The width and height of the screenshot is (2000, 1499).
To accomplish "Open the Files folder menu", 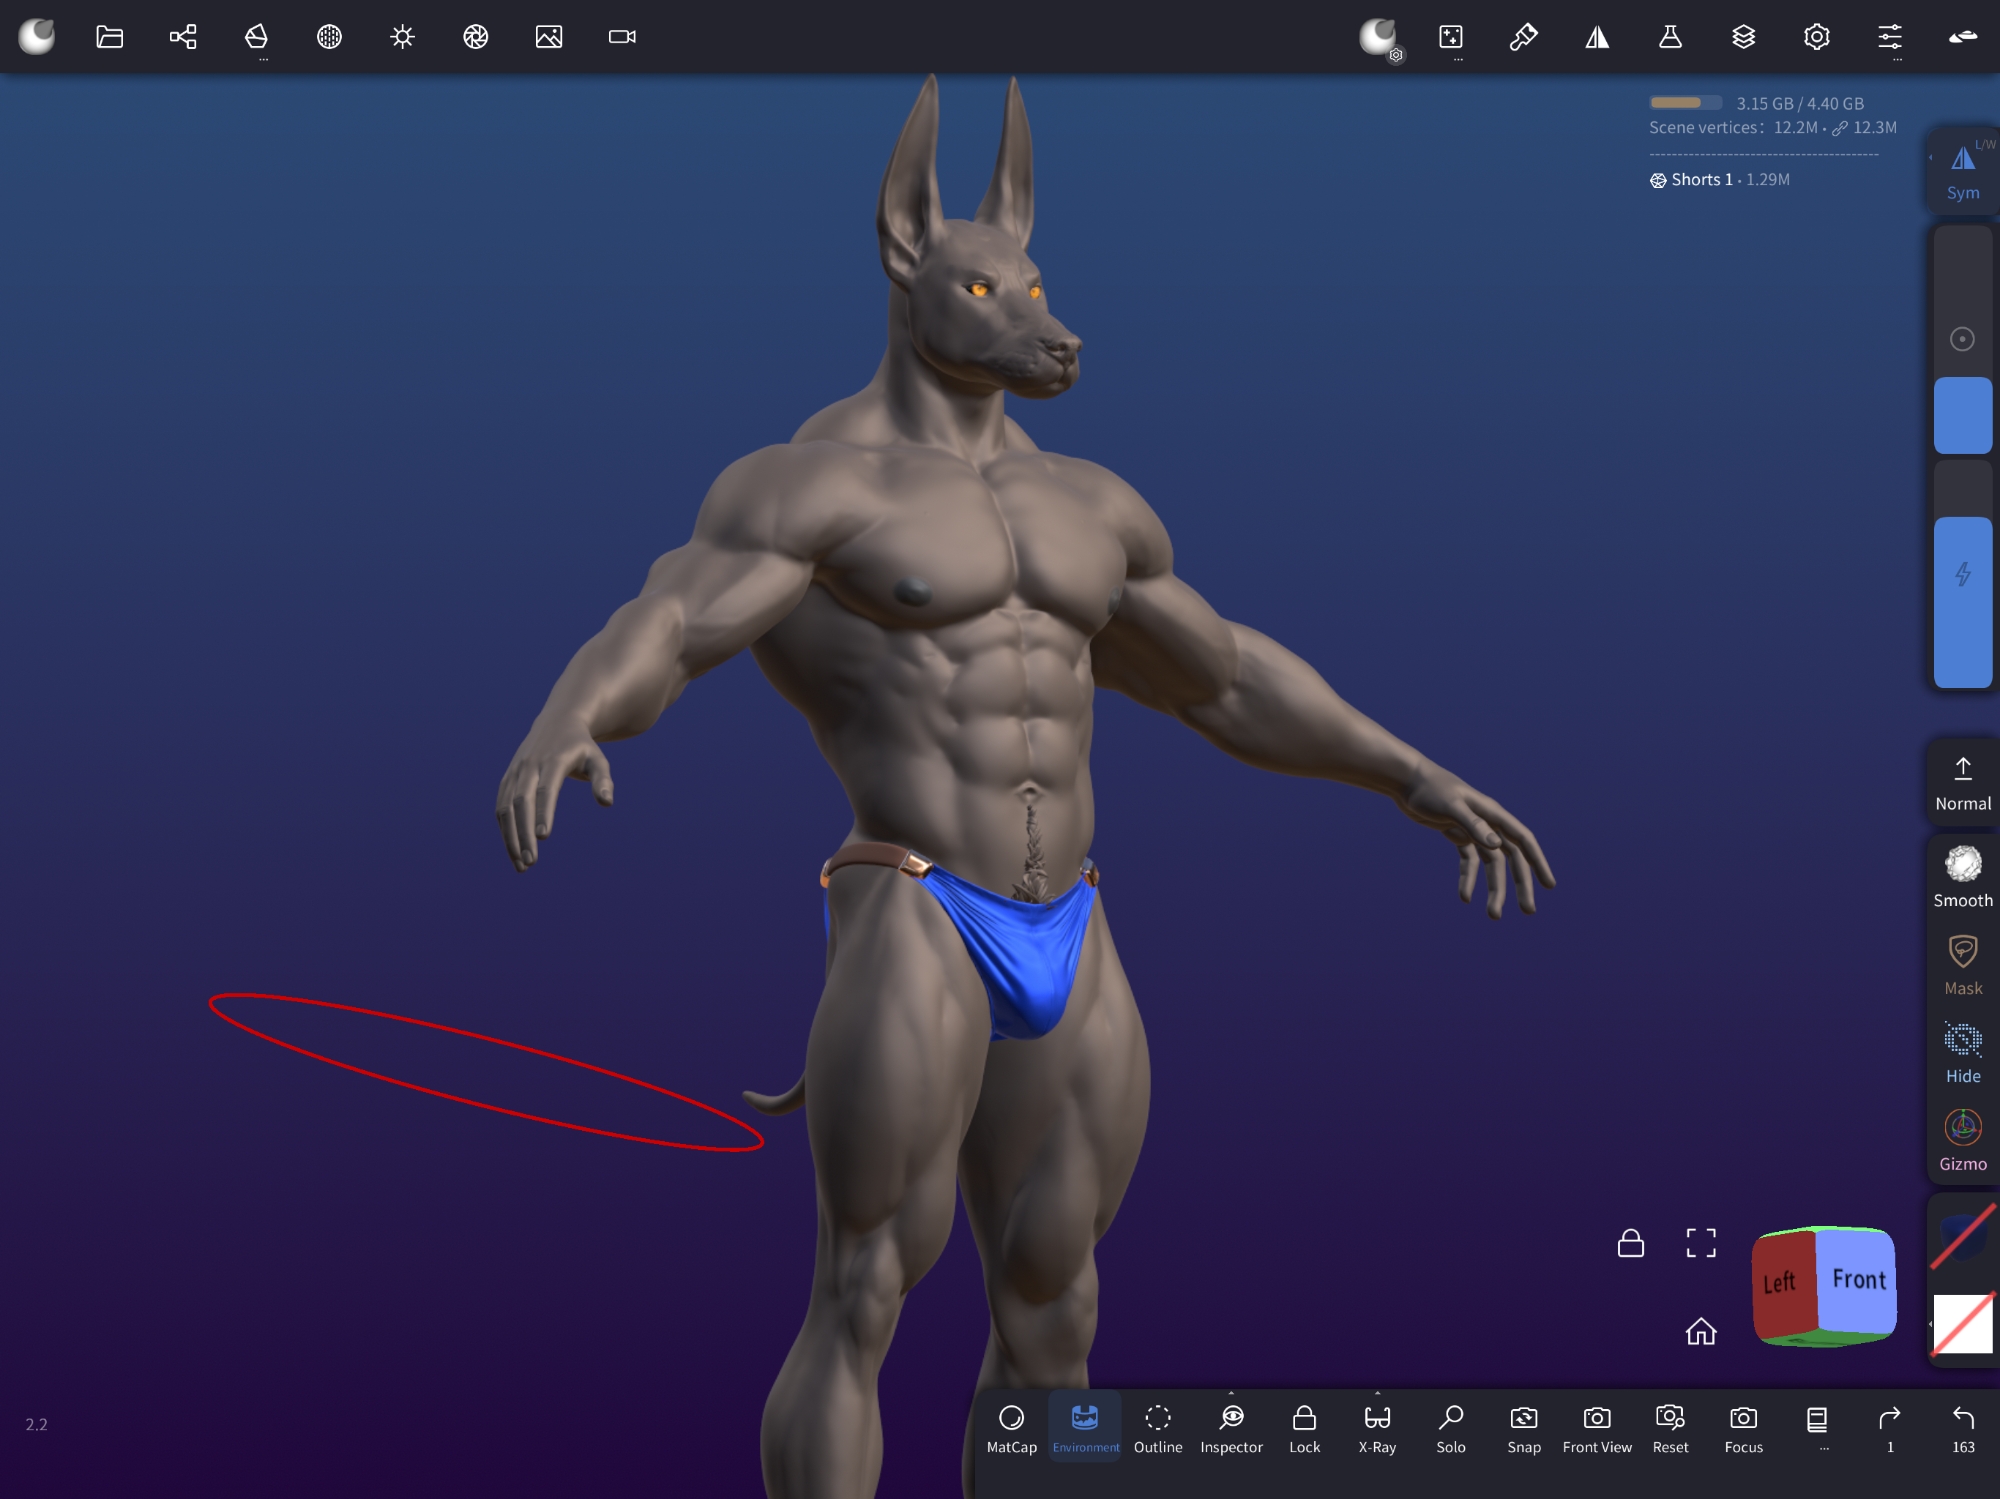I will pyautogui.click(x=109, y=37).
